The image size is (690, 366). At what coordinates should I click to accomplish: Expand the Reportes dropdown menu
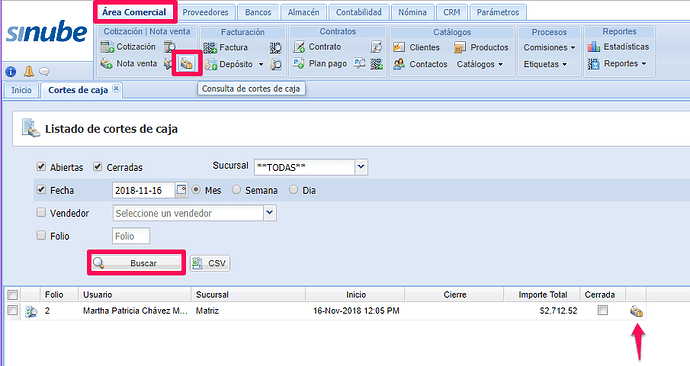coord(617,64)
